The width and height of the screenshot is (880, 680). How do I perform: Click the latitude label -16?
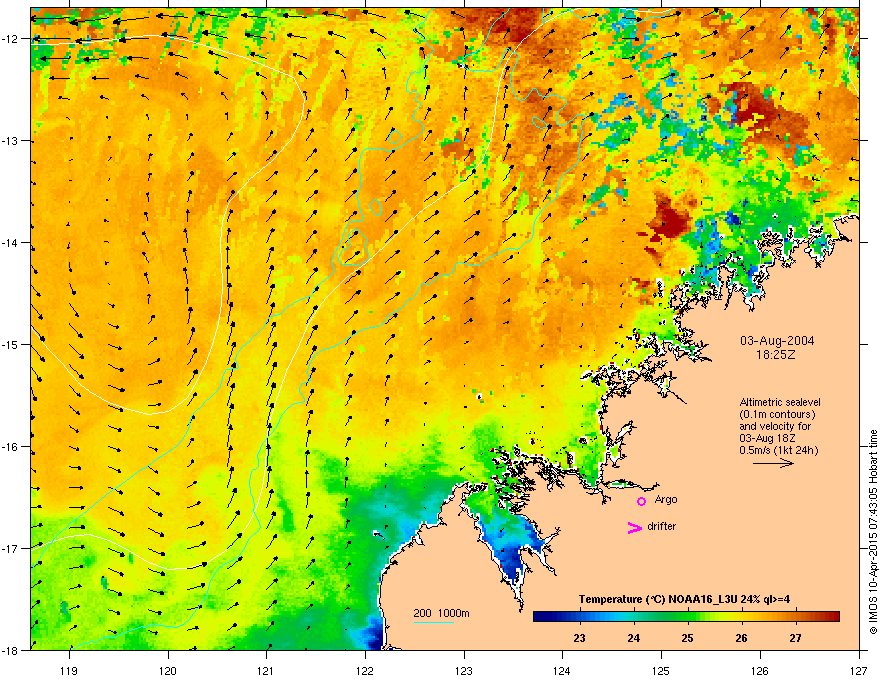click(10, 447)
